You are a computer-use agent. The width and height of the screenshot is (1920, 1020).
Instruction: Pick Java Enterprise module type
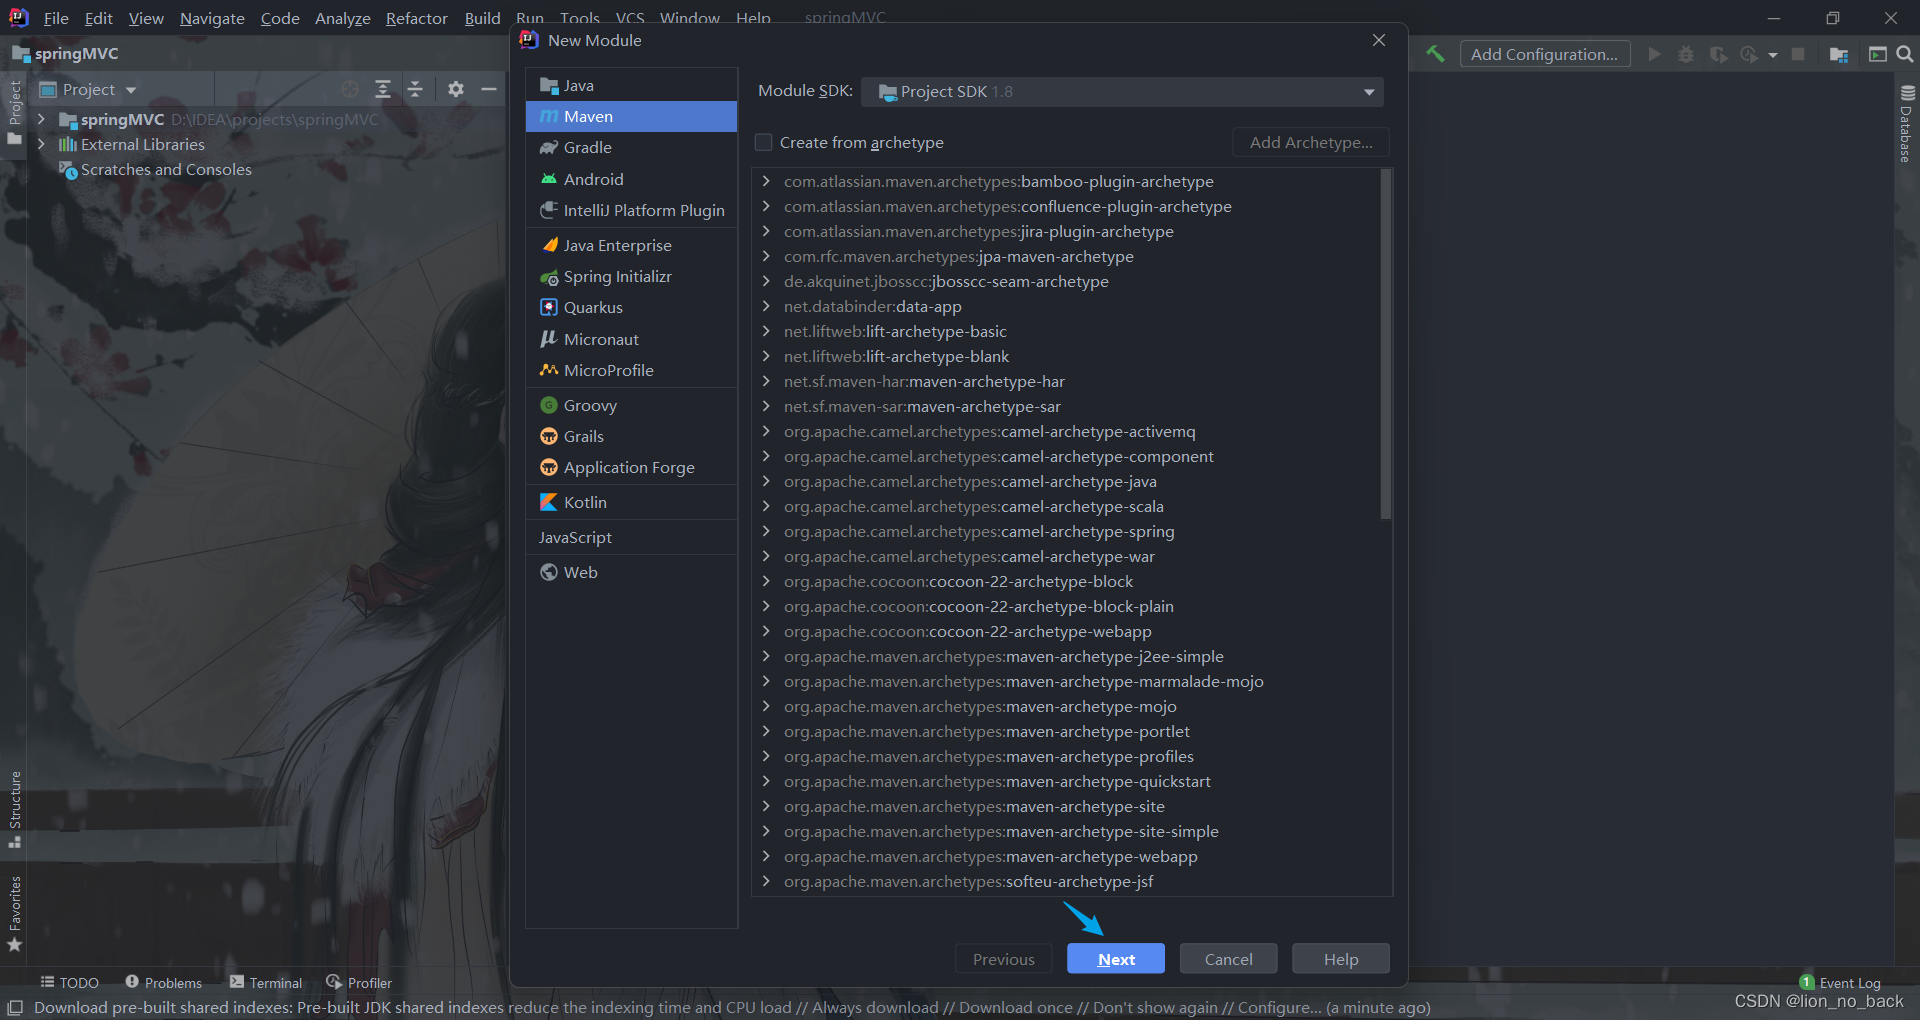pos(631,245)
